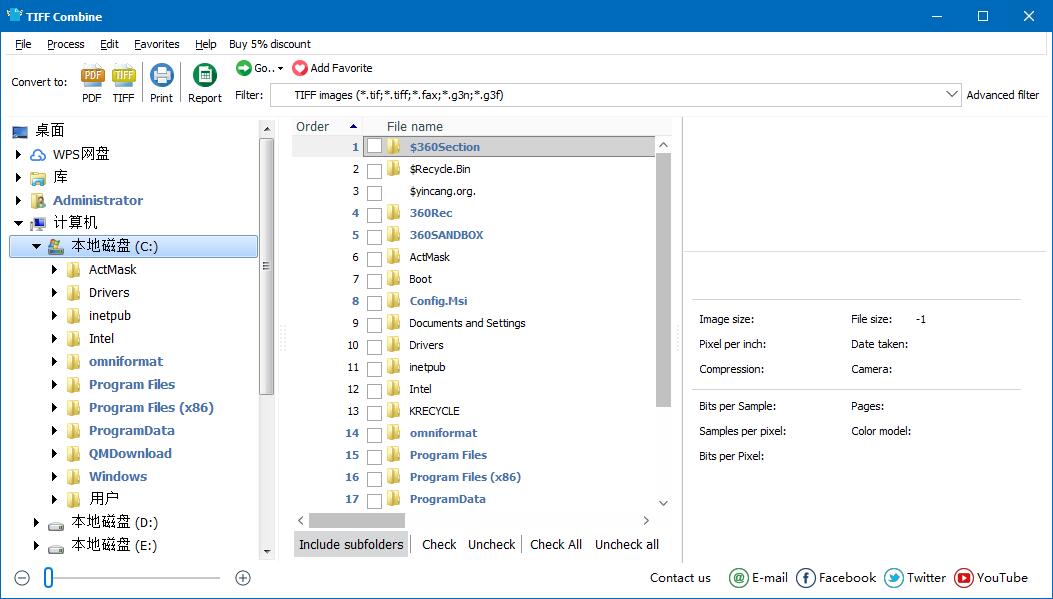The width and height of the screenshot is (1053, 599).
Task: Click the green Go arrow icon
Action: coord(244,68)
